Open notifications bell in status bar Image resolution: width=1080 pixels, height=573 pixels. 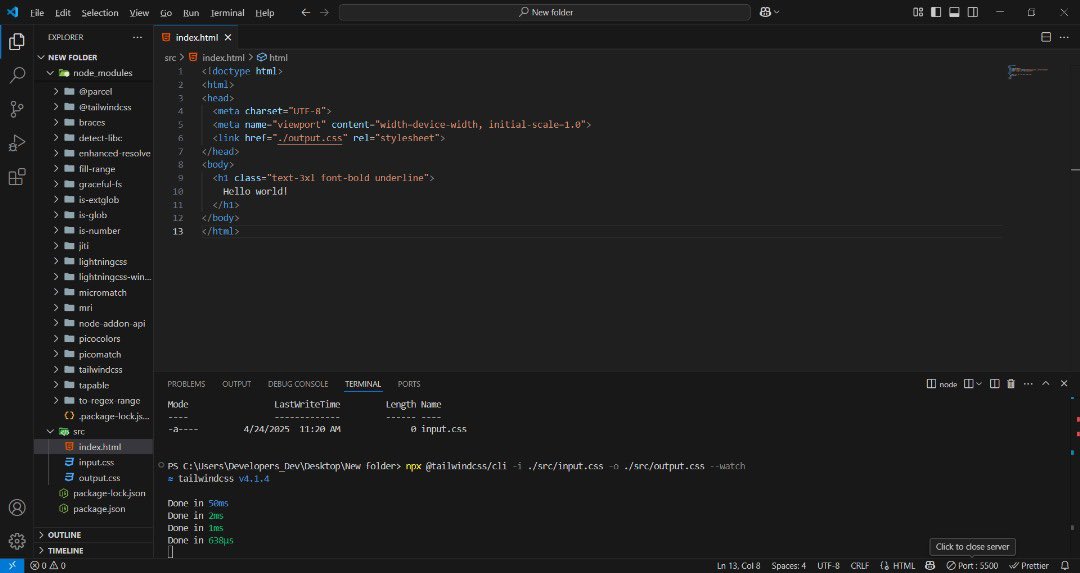point(1065,565)
